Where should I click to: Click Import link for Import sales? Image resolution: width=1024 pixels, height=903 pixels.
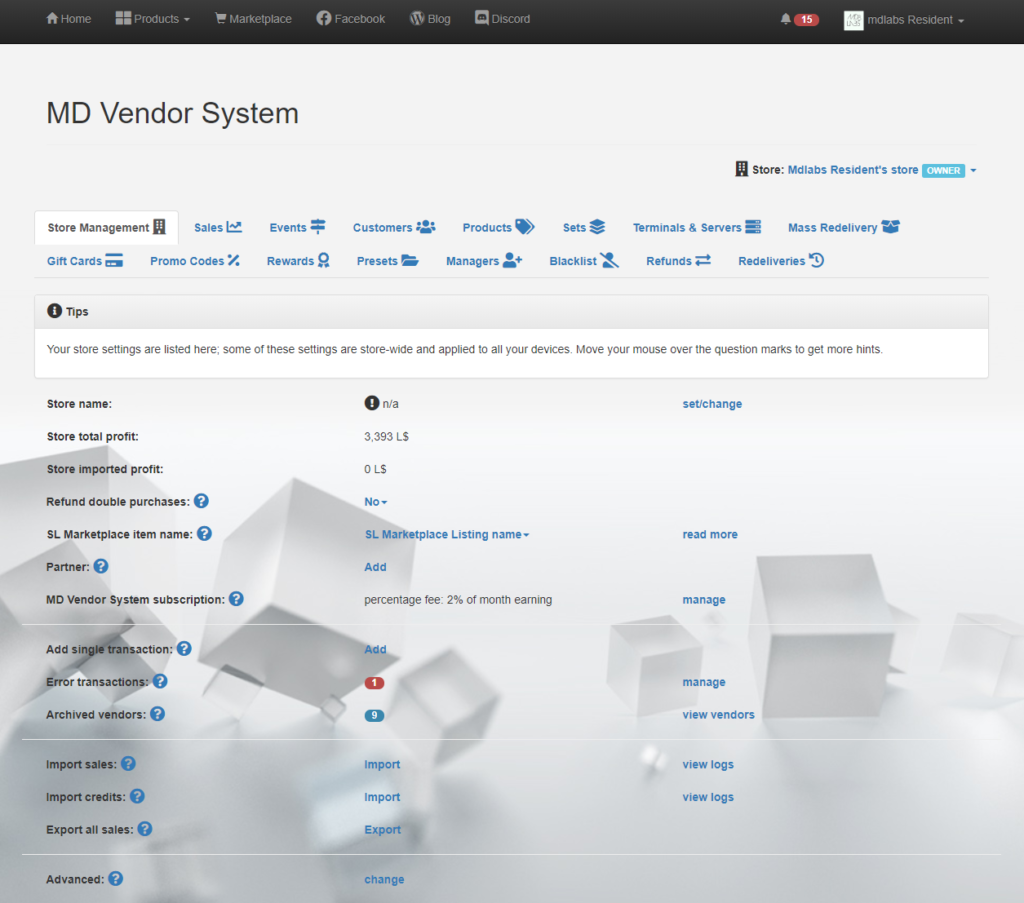[x=382, y=764]
